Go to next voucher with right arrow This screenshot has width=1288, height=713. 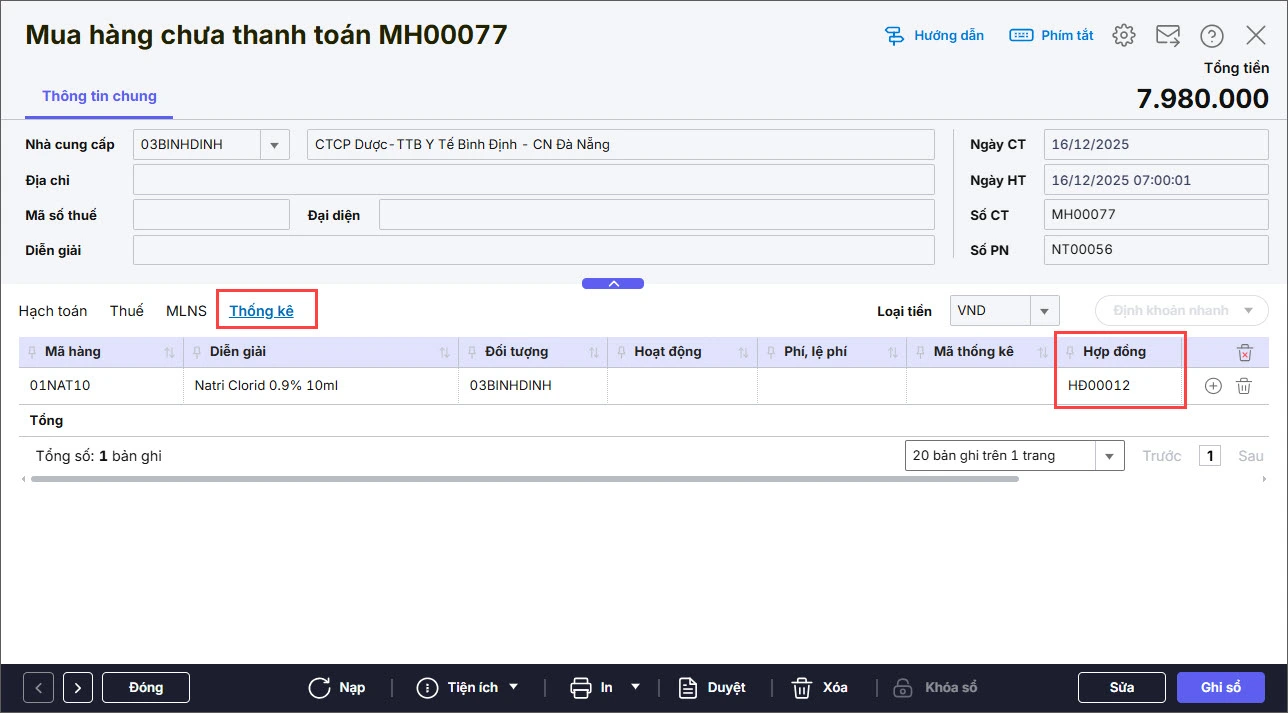point(78,688)
